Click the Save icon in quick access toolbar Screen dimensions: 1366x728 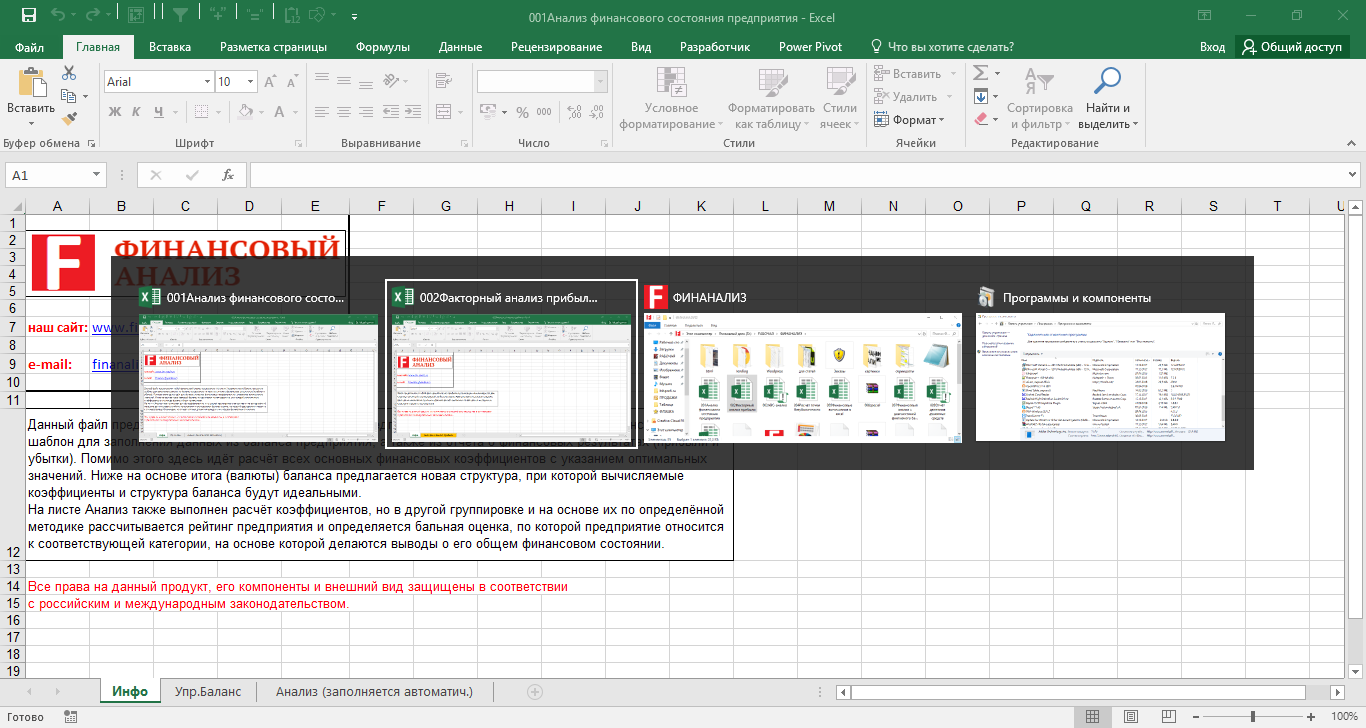pos(28,16)
